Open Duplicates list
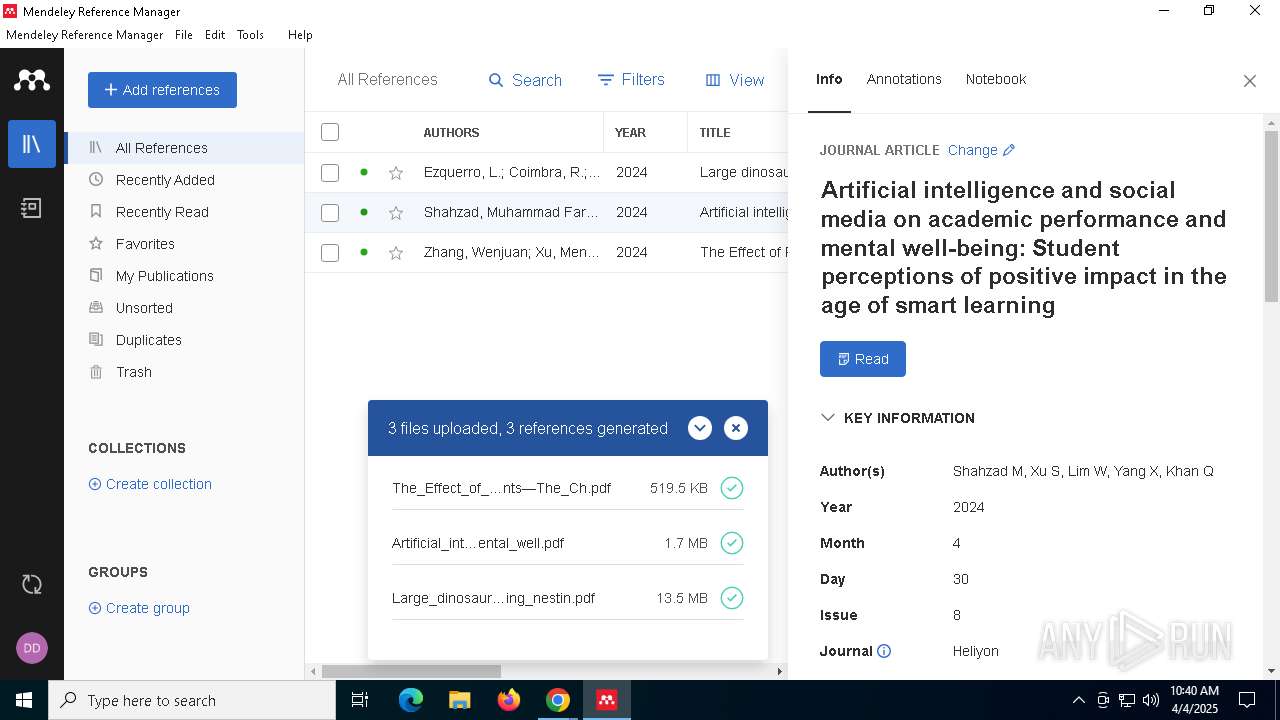 pos(184,340)
